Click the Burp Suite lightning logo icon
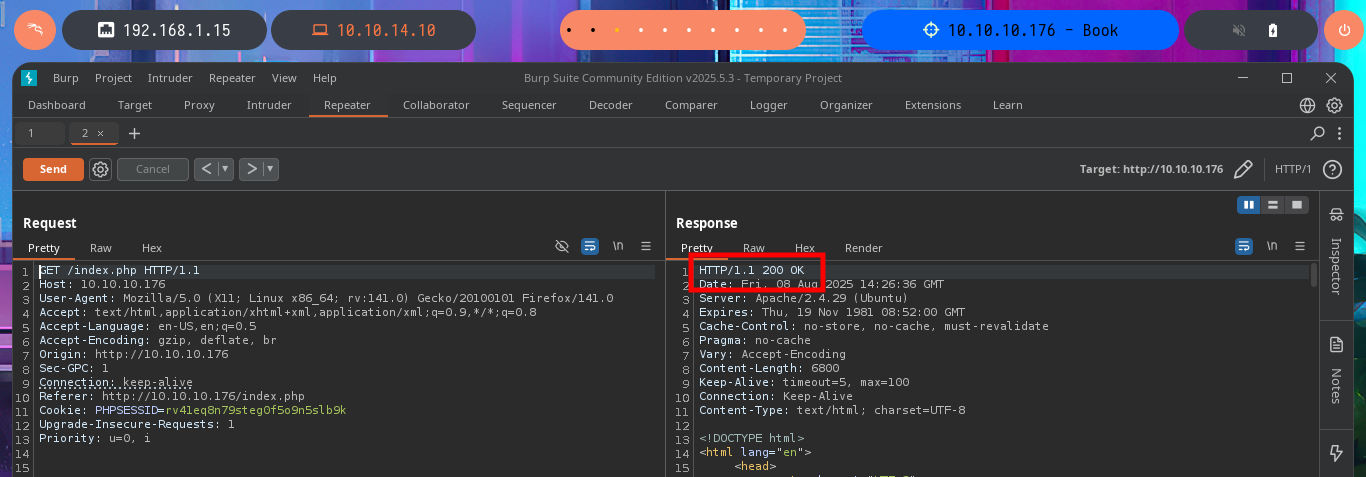The image size is (1366, 477). (x=29, y=78)
